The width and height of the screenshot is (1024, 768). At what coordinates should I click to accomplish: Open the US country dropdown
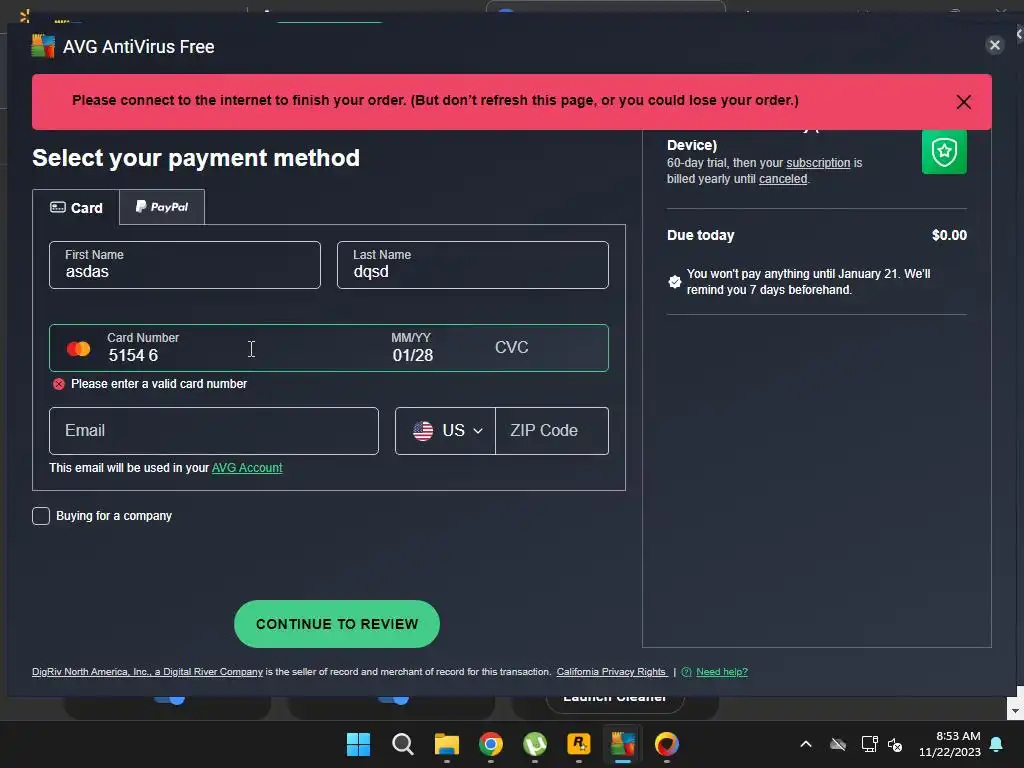pos(446,431)
